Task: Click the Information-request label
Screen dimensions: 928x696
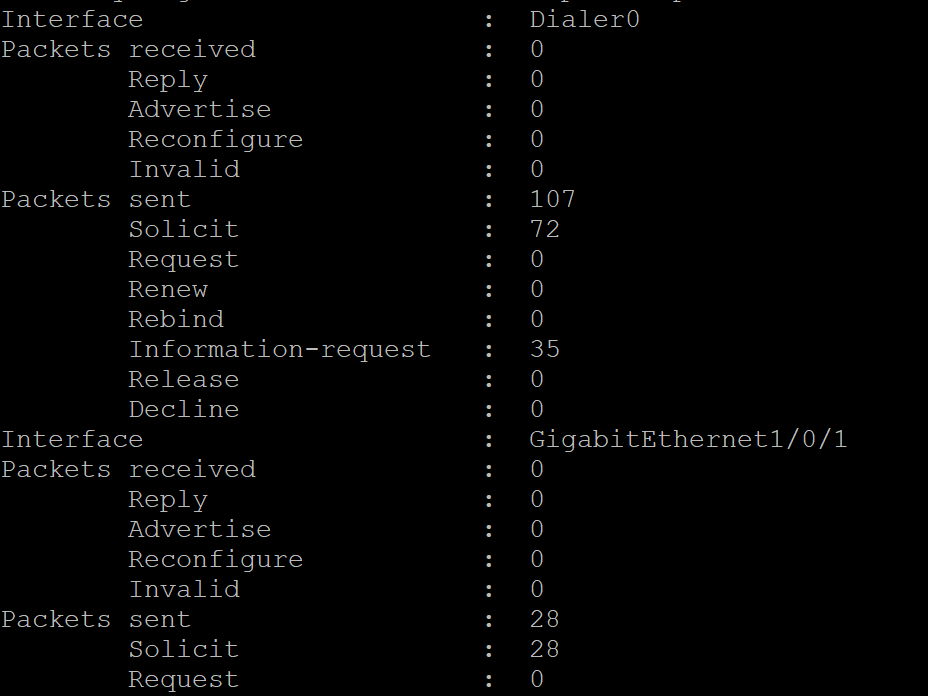Action: (279, 349)
